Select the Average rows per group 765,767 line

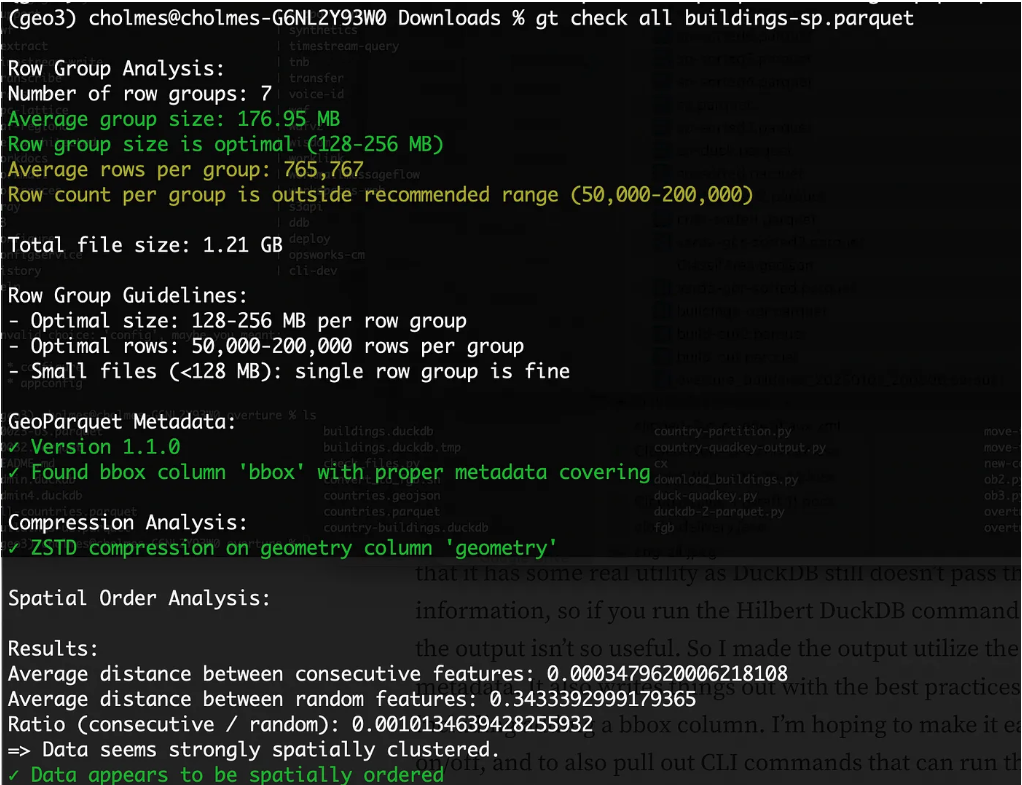pyautogui.click(x=185, y=170)
